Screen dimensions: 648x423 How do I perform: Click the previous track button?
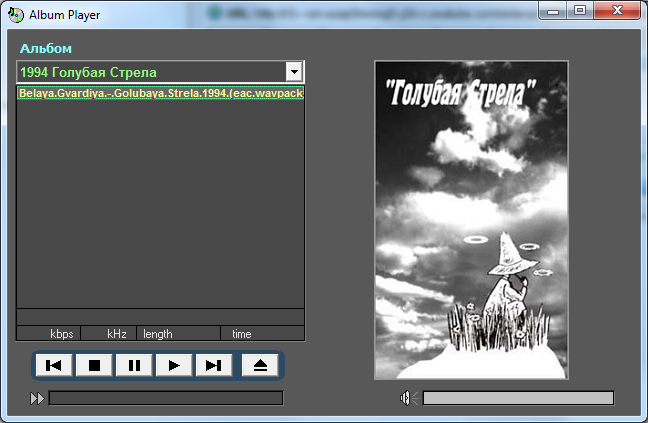point(54,366)
